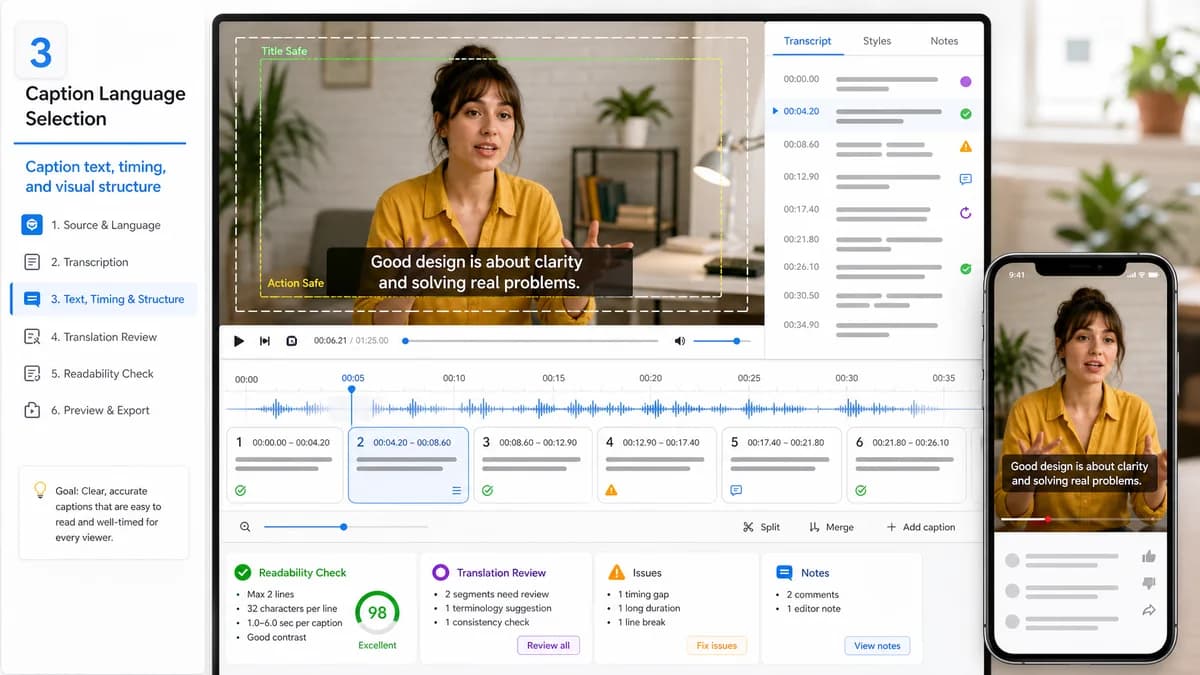
Task: Adjust the timeline zoom slider
Action: (346, 527)
